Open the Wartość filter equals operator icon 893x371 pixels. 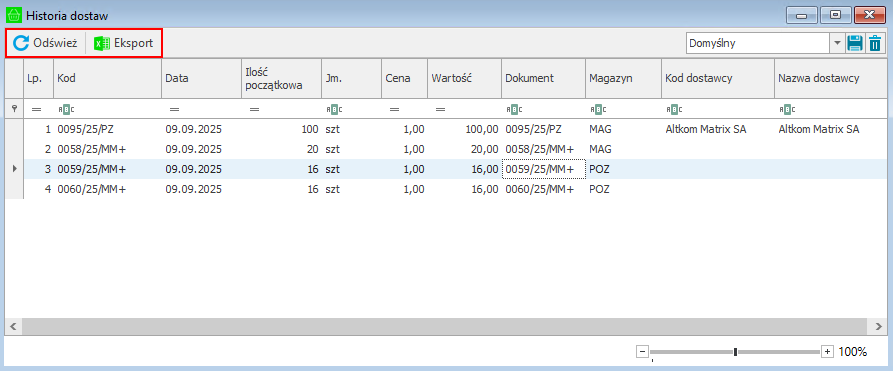(440, 109)
